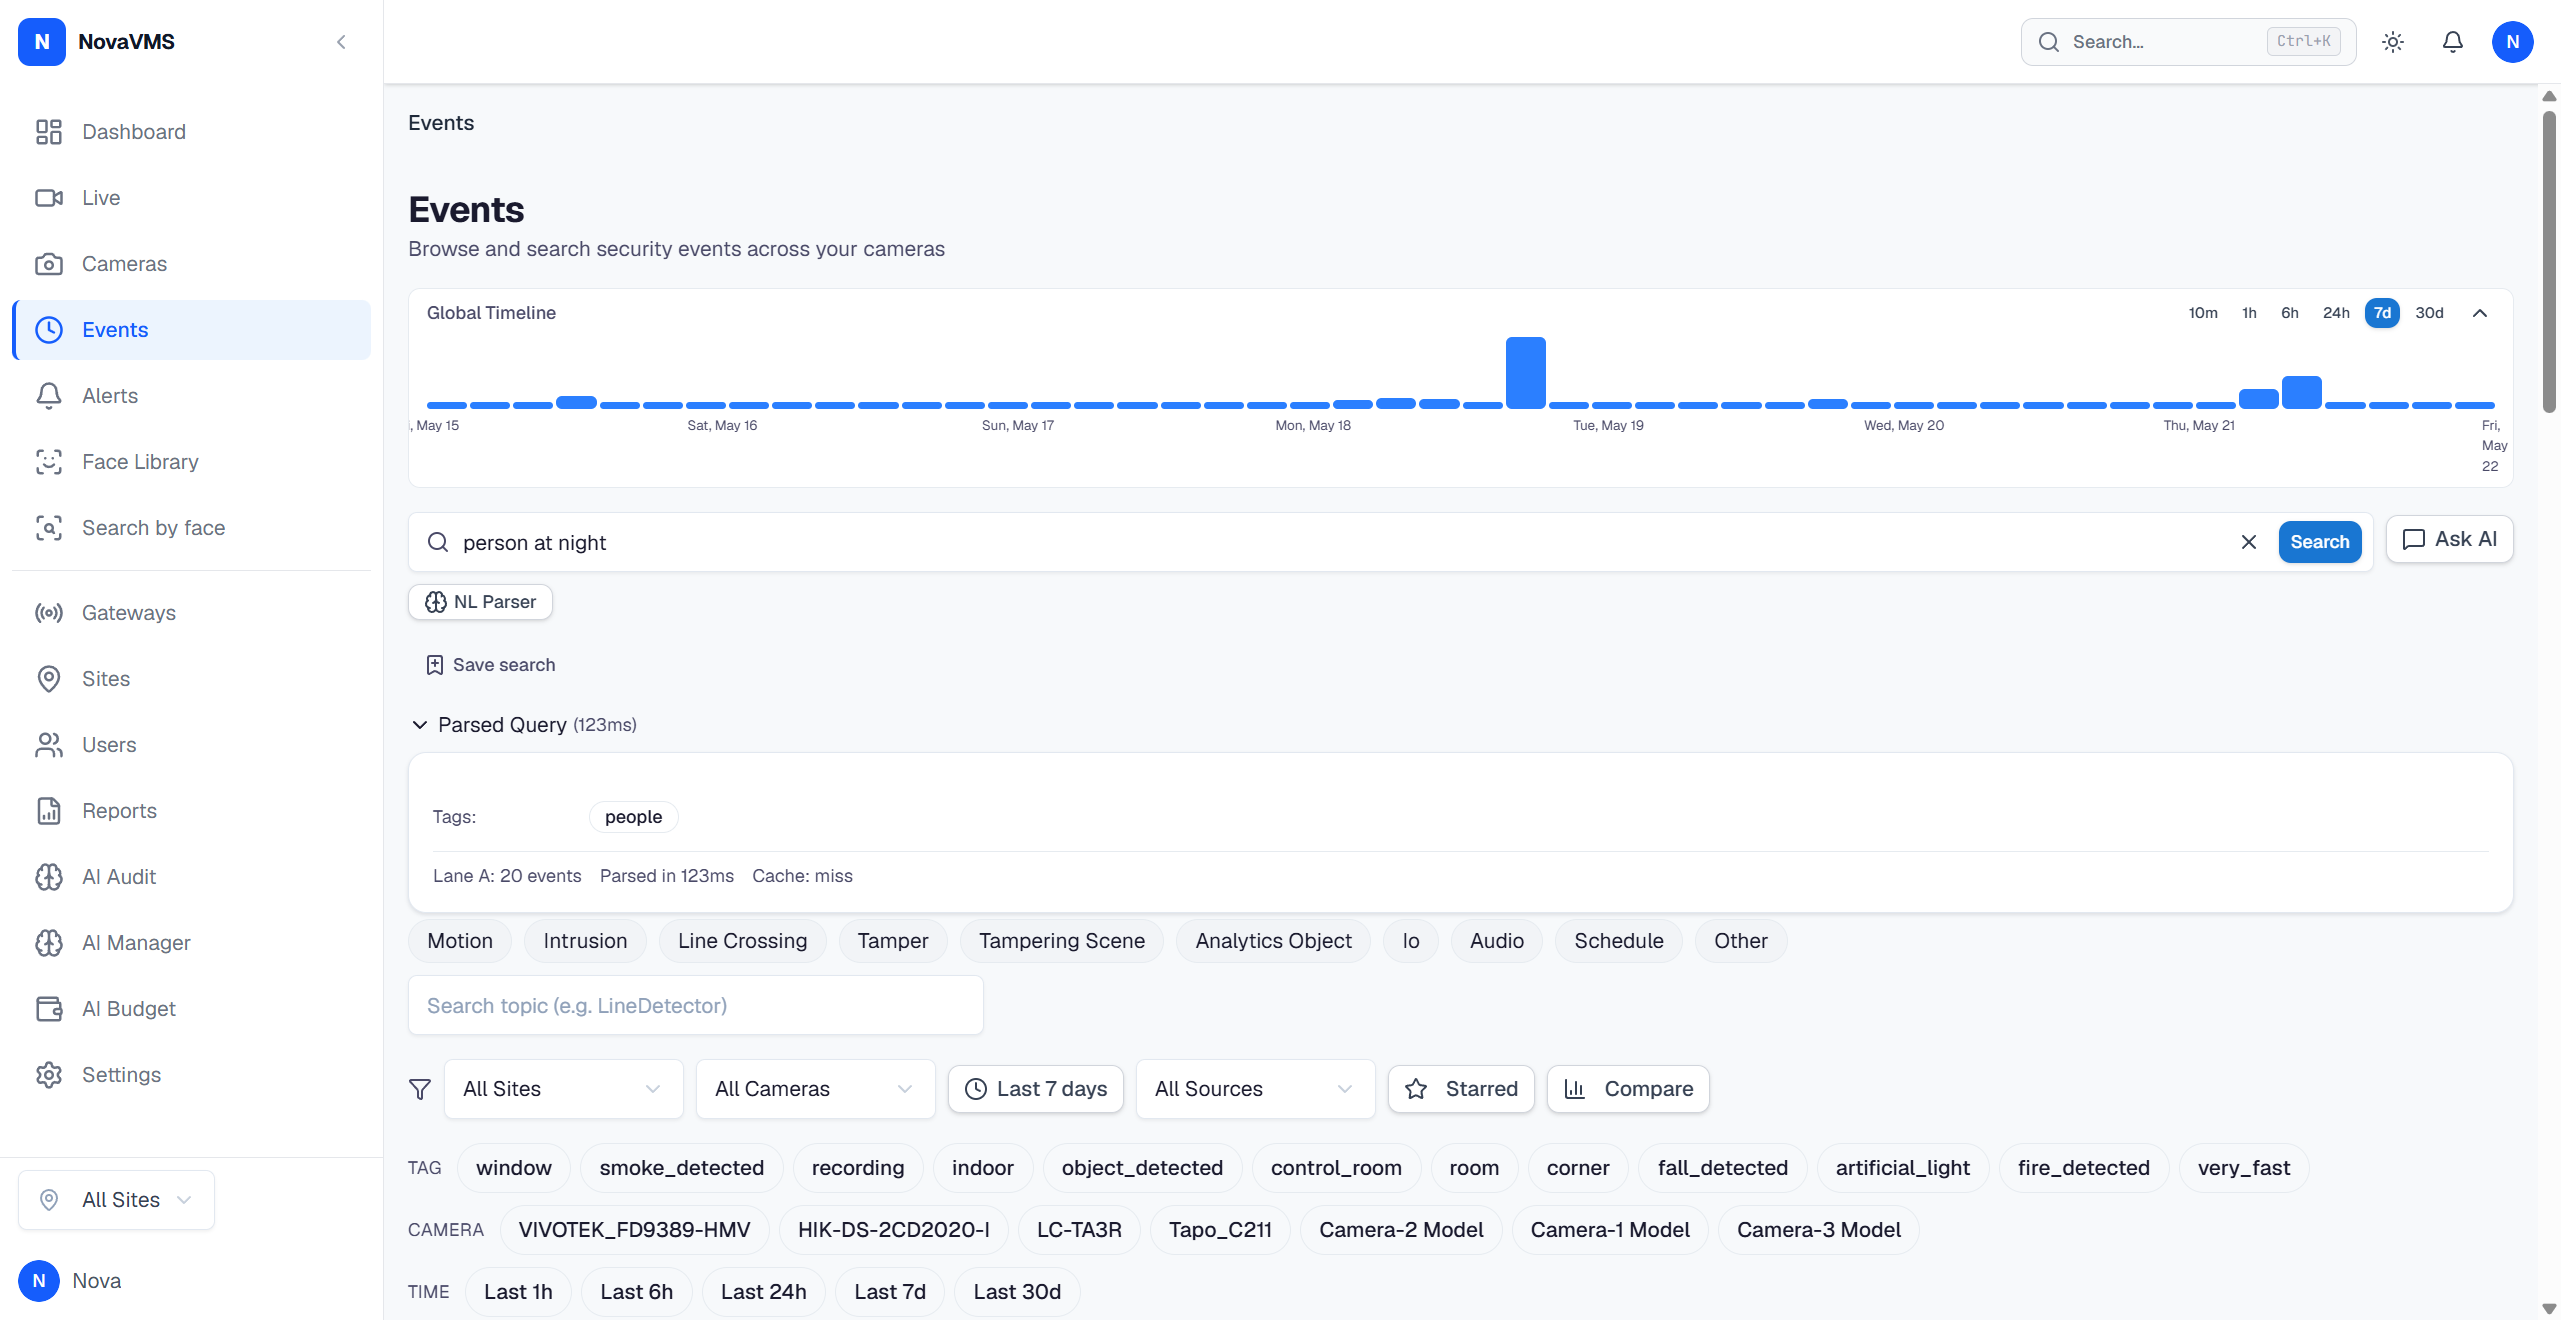The width and height of the screenshot is (2561, 1320).
Task: Toggle the Line Crossing chip
Action: tap(742, 941)
